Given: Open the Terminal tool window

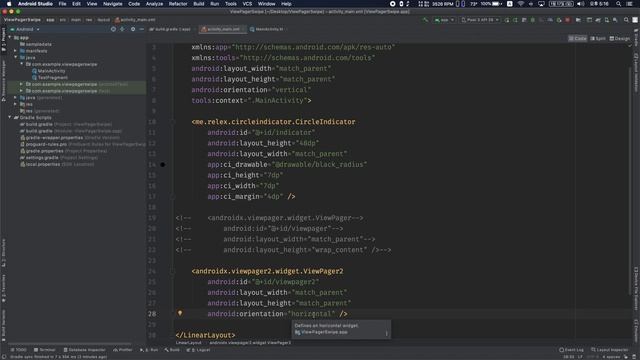Looking at the screenshot, I should 44,350.
